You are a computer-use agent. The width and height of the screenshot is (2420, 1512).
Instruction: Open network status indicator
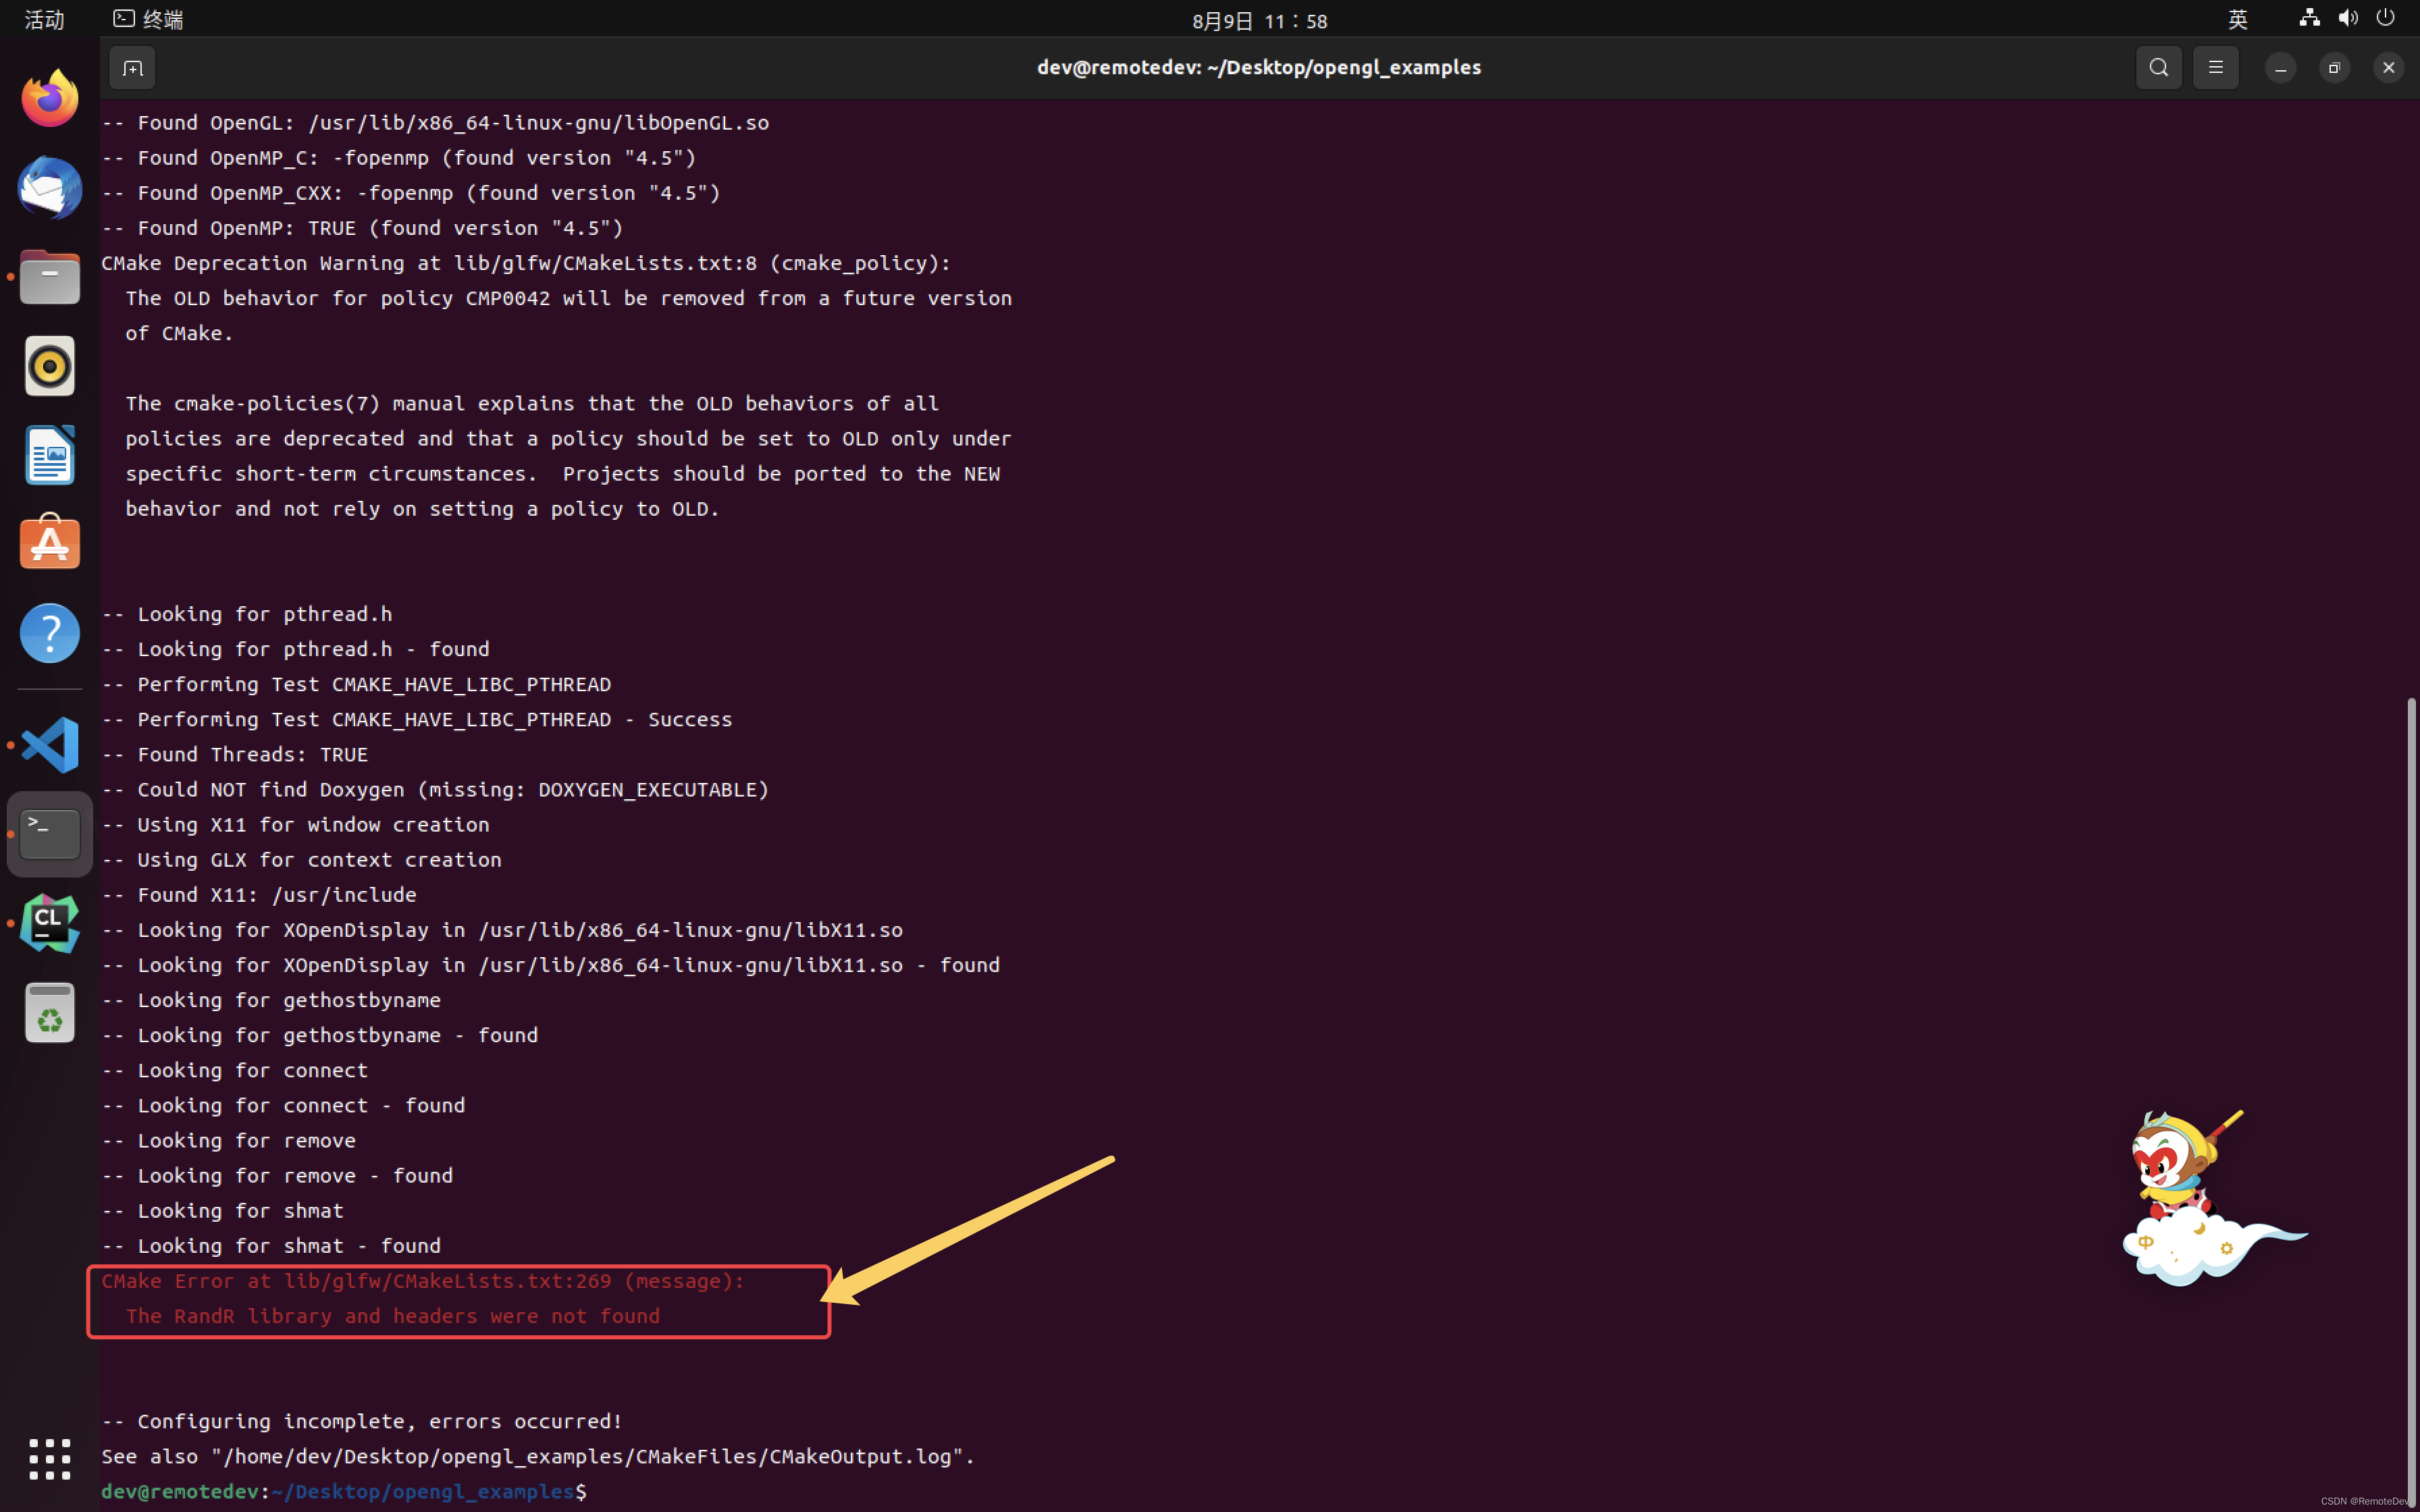(2309, 18)
